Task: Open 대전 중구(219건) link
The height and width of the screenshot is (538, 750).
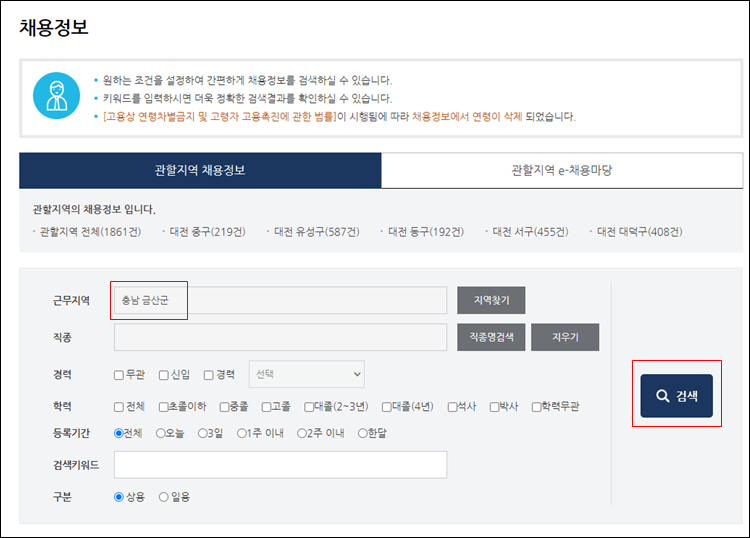Action: click(x=208, y=232)
